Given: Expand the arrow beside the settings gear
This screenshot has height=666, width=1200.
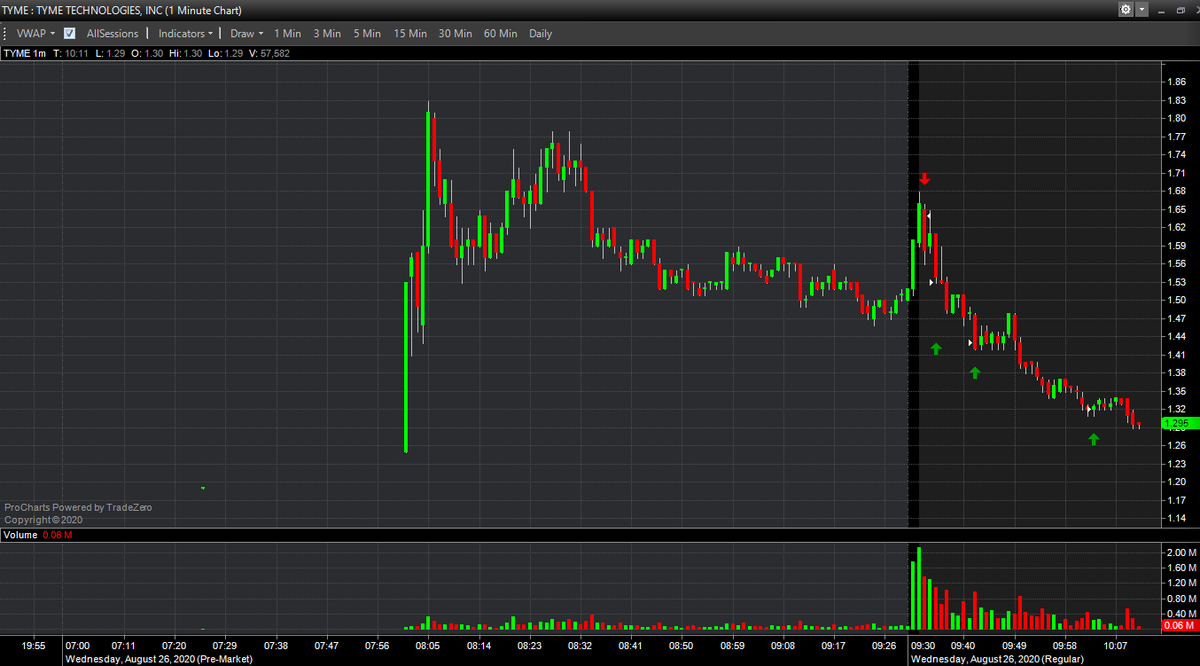Looking at the screenshot, I should [x=1140, y=9].
